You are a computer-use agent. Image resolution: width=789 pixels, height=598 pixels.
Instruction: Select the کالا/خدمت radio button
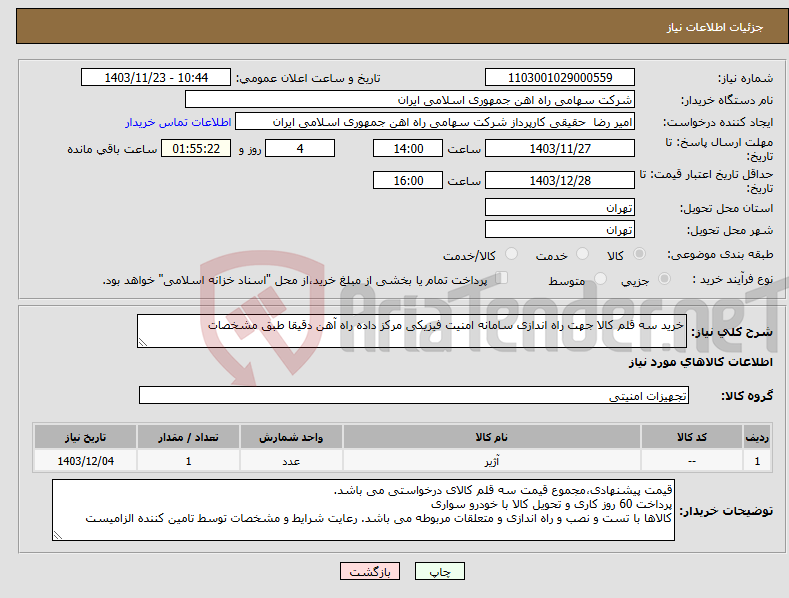tap(511, 254)
